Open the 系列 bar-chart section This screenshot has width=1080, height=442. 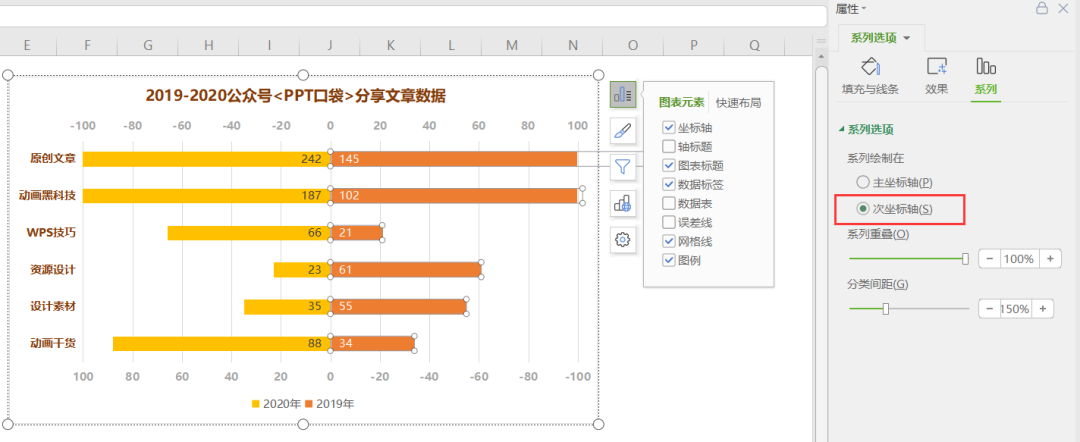[x=986, y=76]
